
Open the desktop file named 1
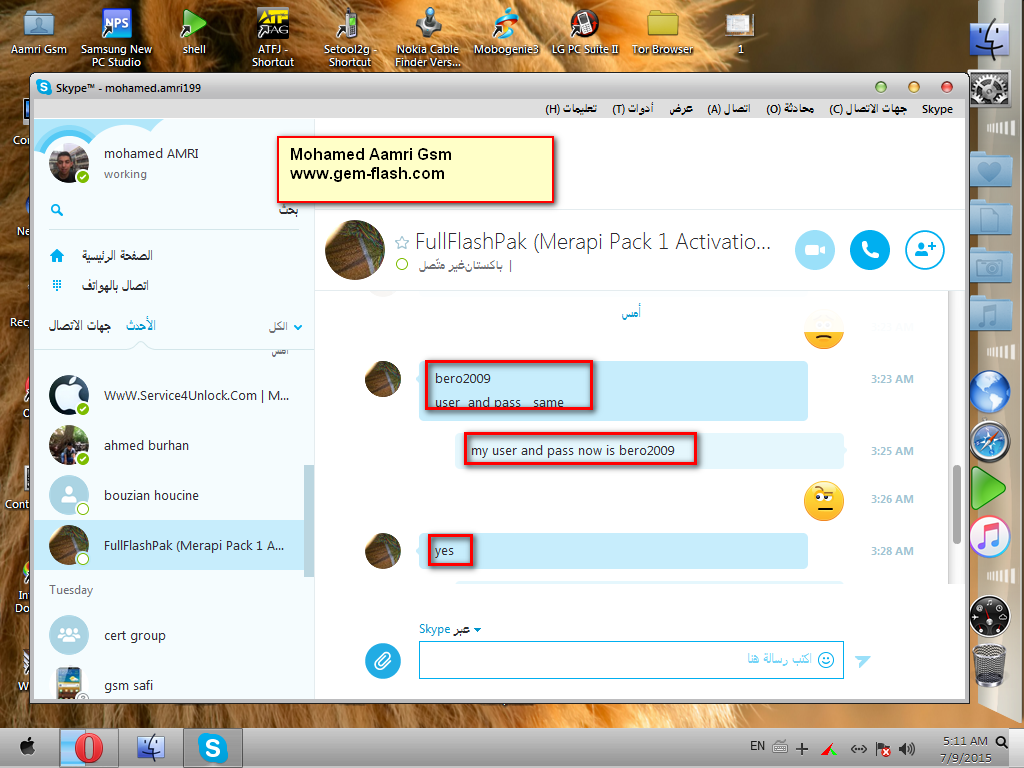(x=740, y=33)
